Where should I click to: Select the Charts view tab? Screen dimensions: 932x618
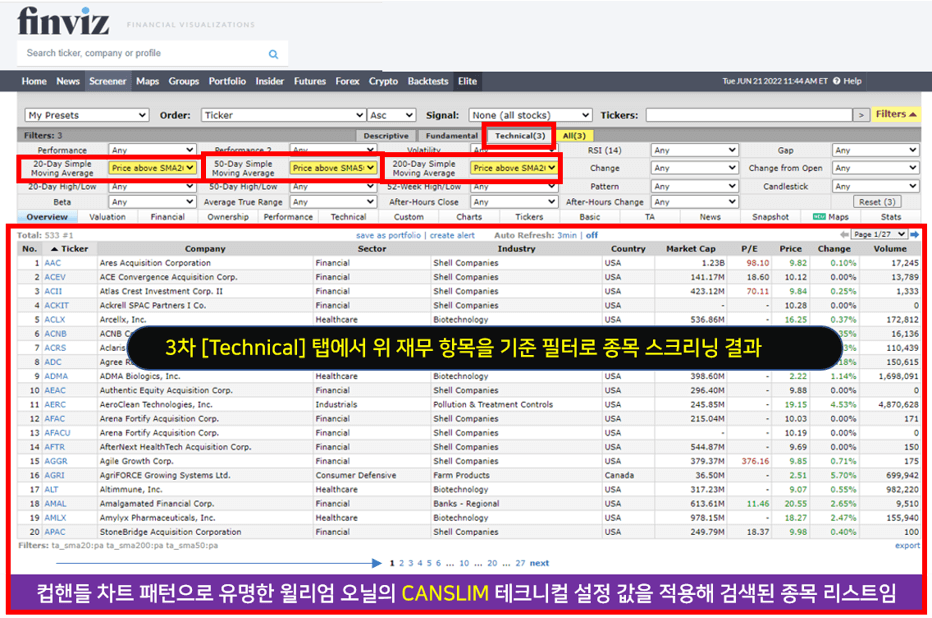click(x=469, y=217)
